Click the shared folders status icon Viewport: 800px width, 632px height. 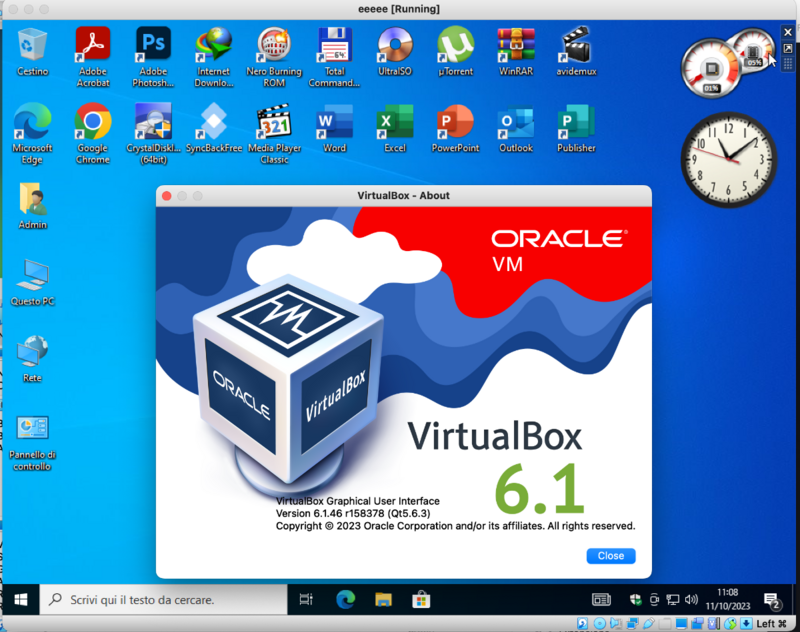[665, 623]
